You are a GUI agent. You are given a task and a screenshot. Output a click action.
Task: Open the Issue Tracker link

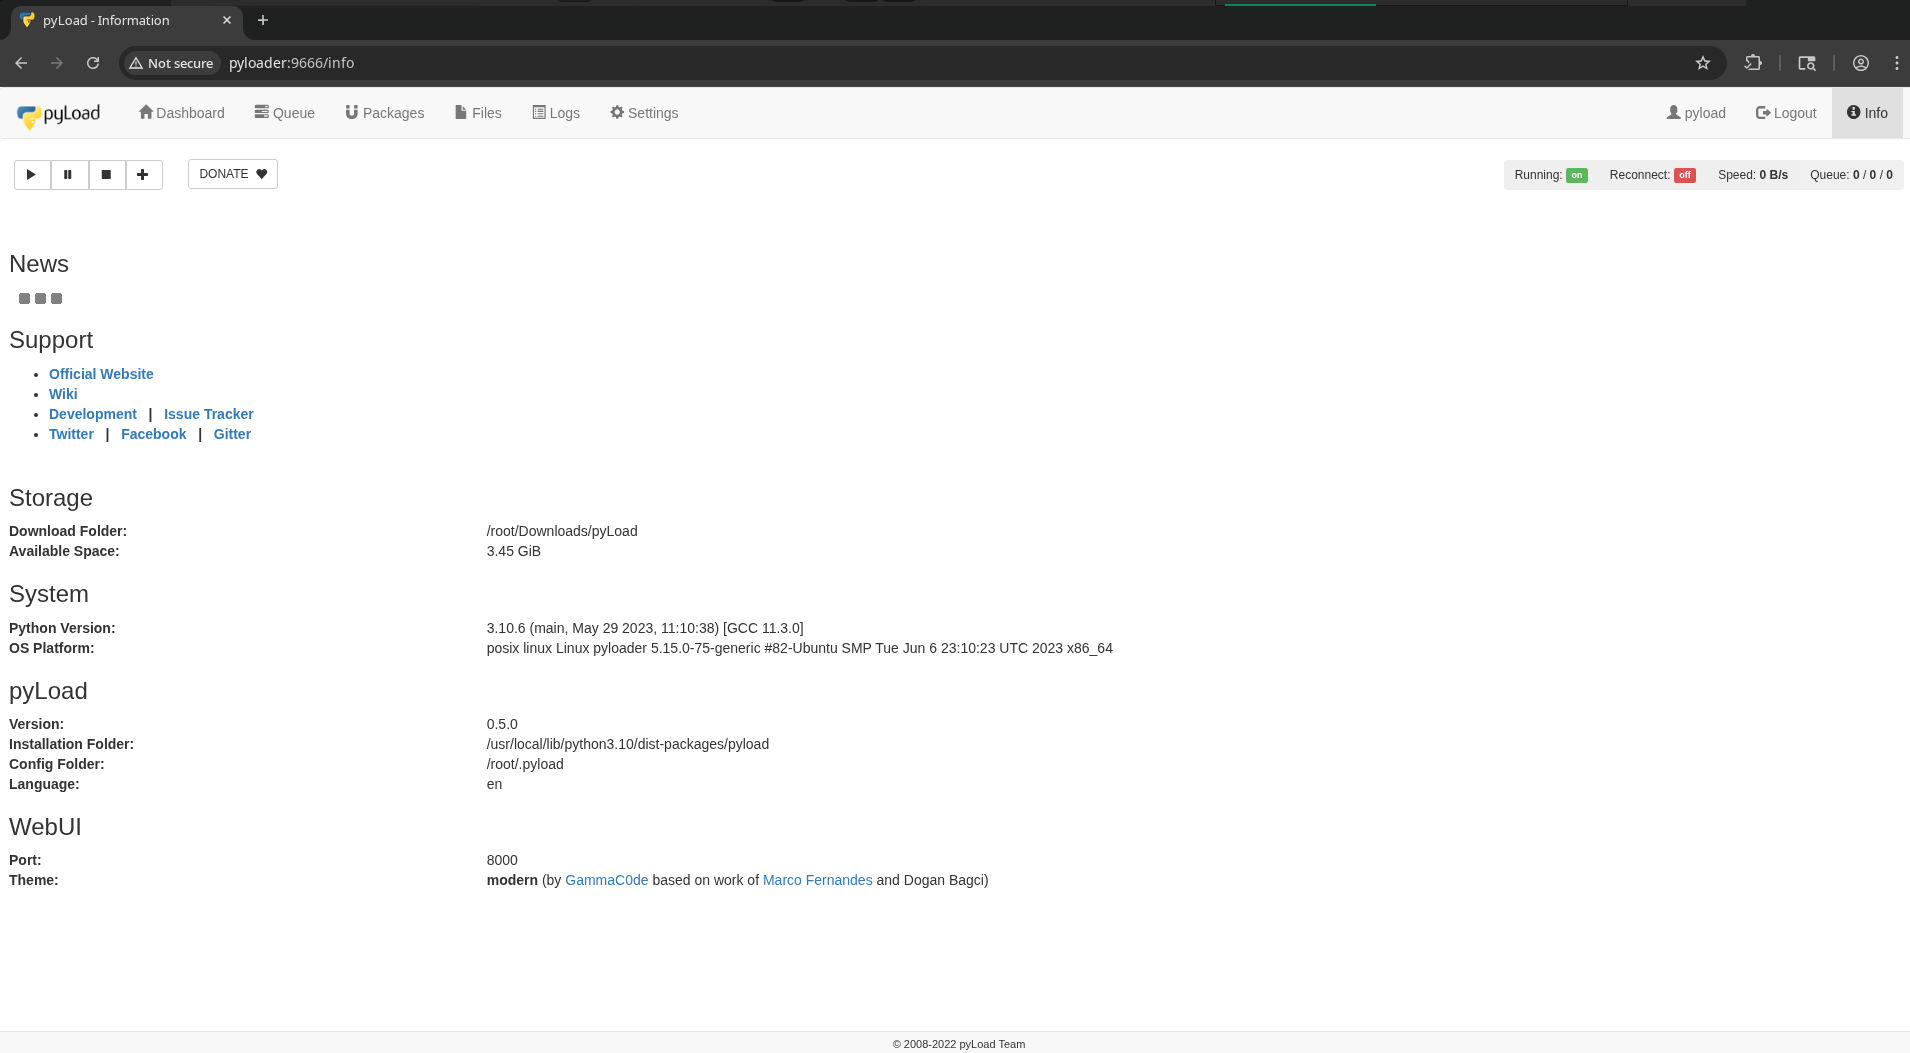[208, 414]
